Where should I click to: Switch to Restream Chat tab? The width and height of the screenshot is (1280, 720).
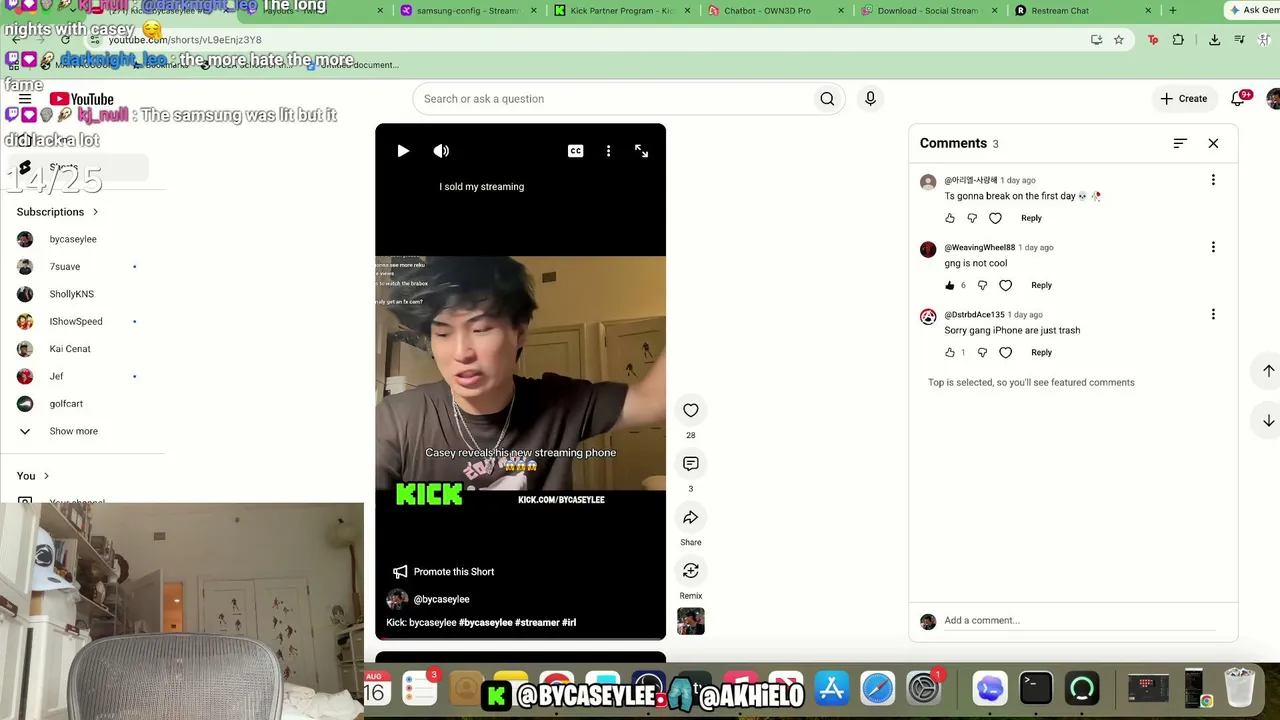[1083, 11]
